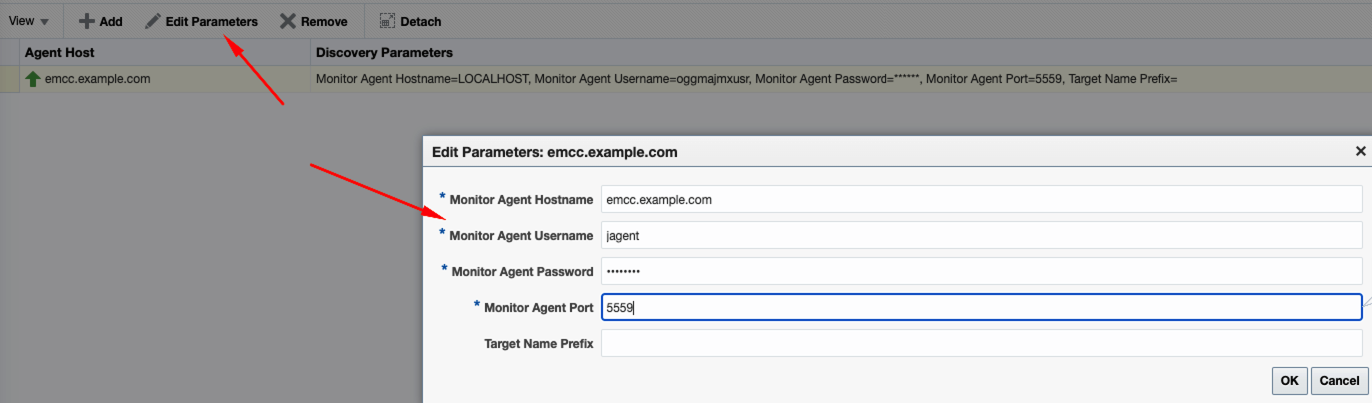The height and width of the screenshot is (403, 1372).
Task: Select the emcc.example.com agent host row
Action: [x=98, y=79]
